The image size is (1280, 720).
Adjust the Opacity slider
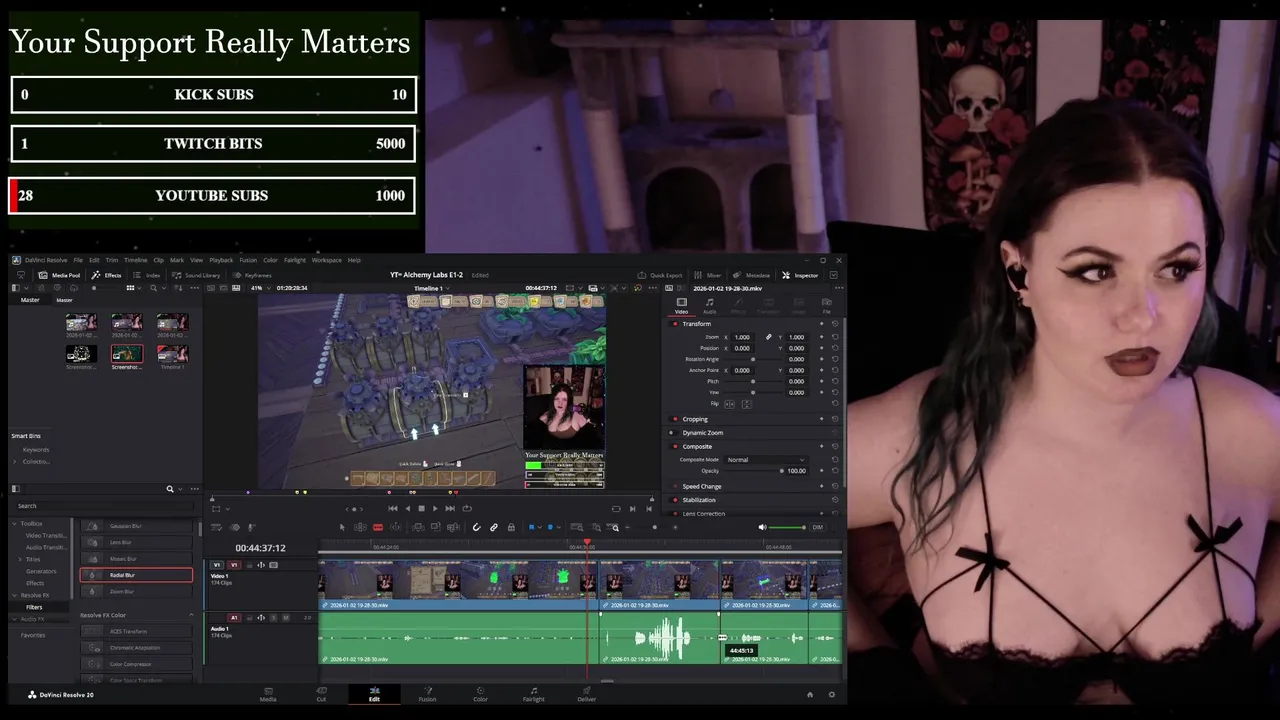[753, 470]
